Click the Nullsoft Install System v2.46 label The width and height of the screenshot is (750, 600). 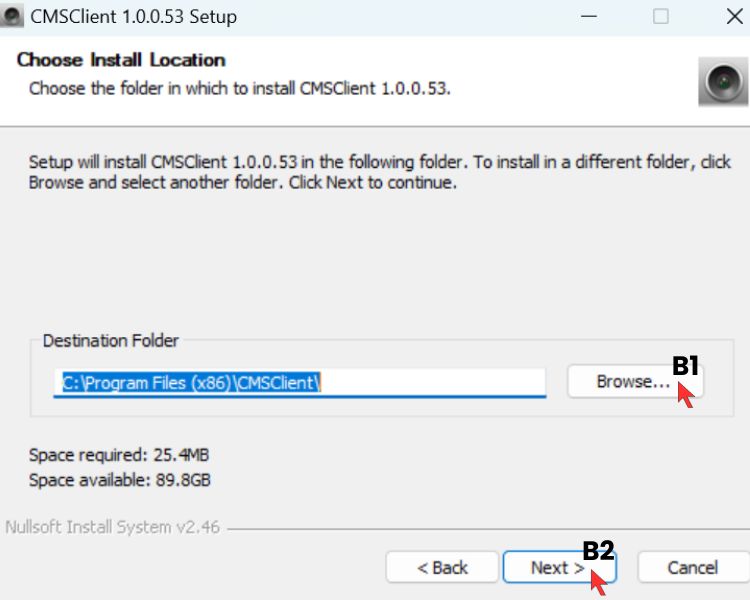click(113, 527)
